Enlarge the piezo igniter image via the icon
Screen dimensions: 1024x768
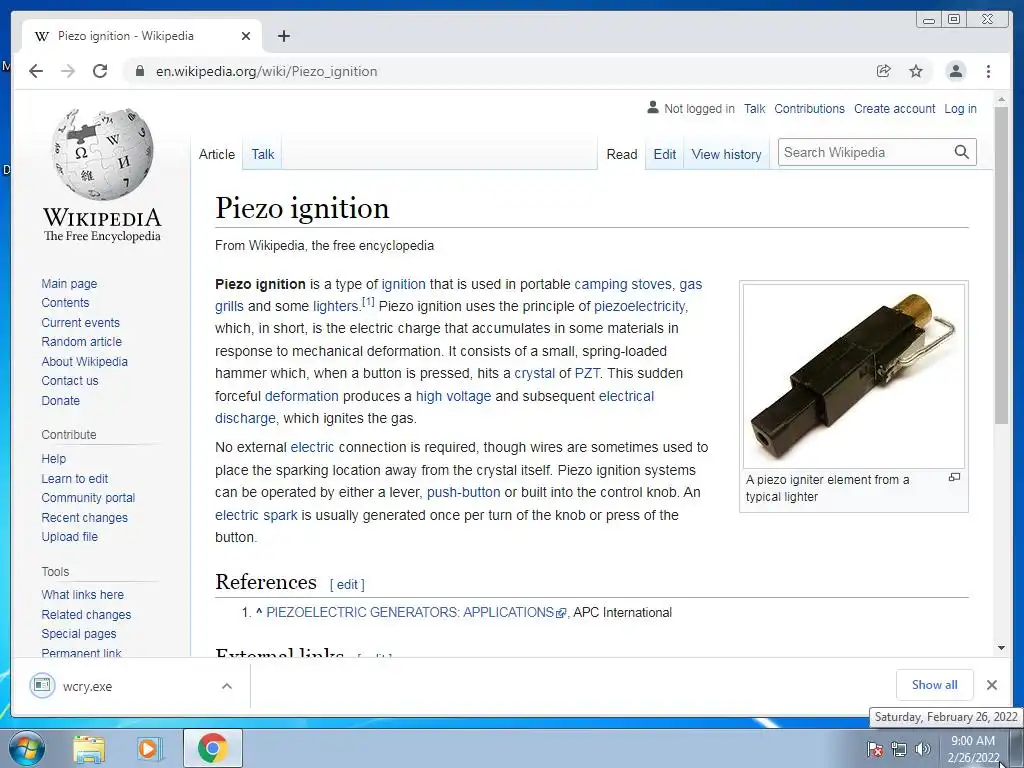954,478
